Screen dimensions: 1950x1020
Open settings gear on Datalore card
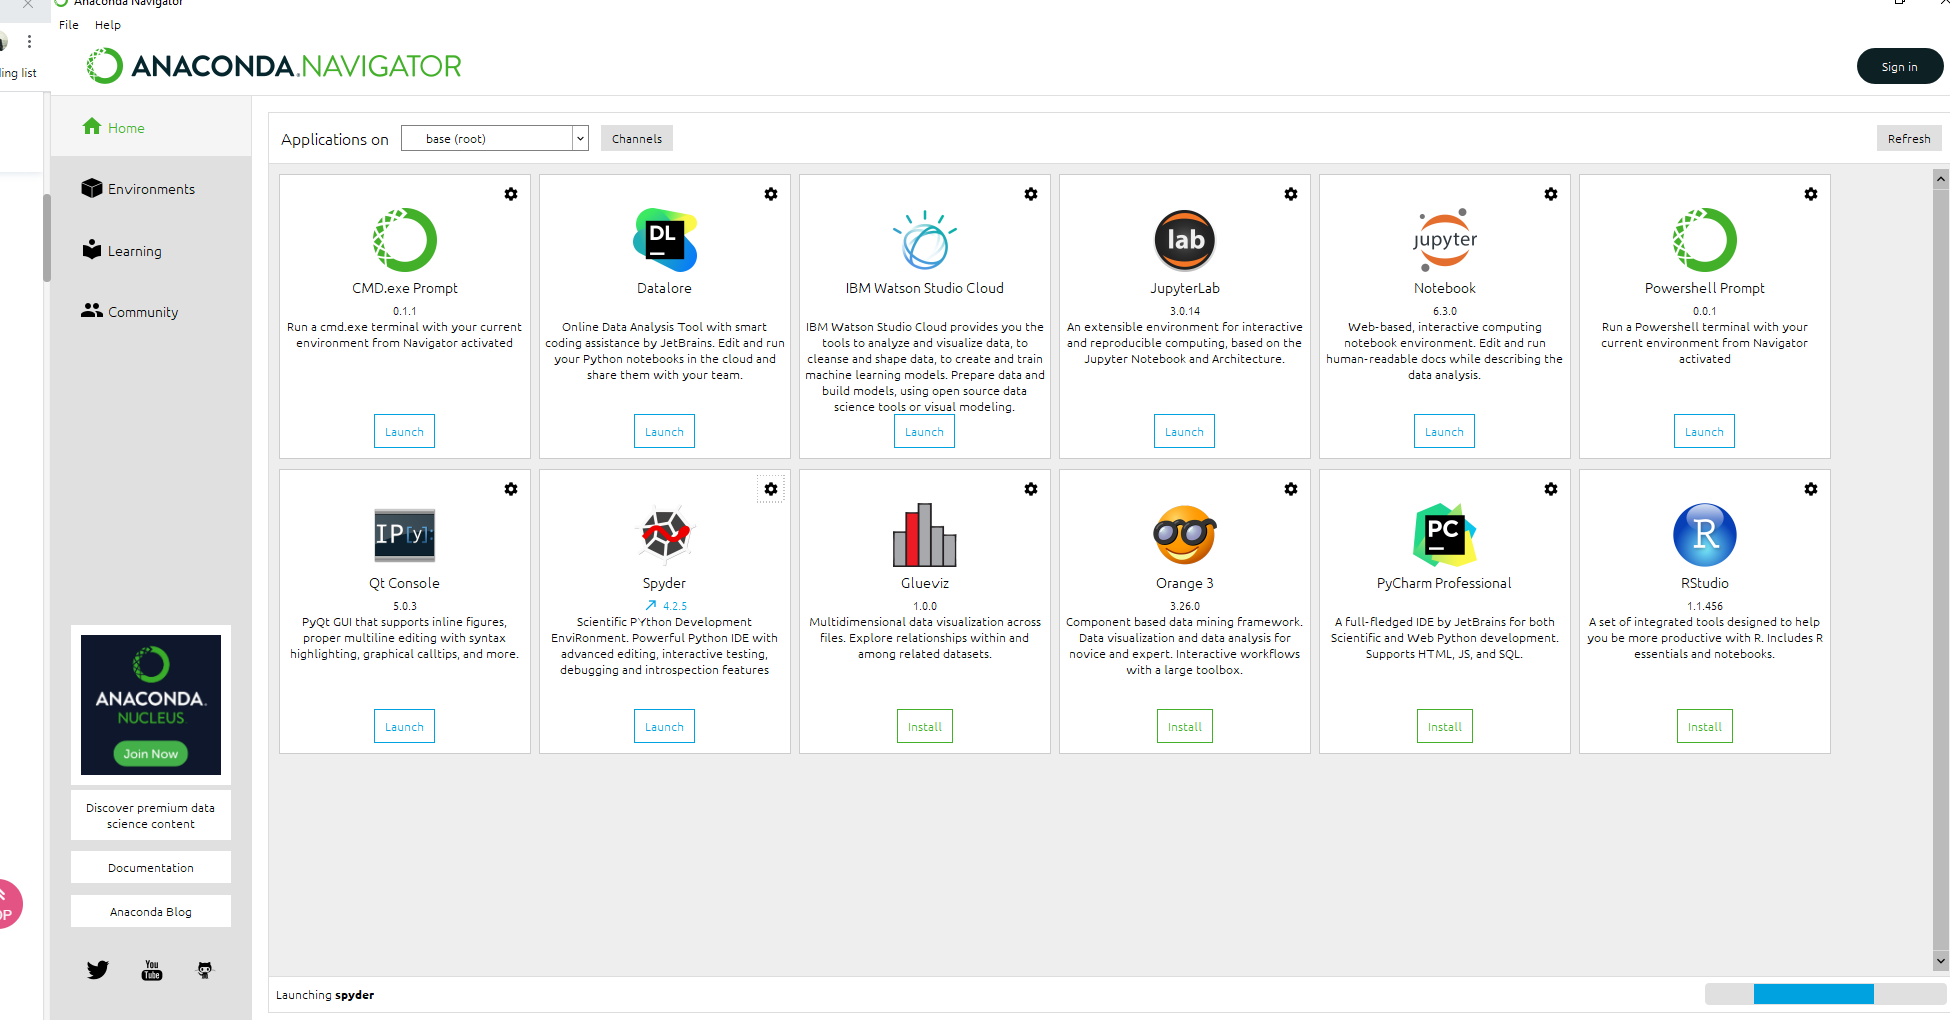(x=771, y=194)
